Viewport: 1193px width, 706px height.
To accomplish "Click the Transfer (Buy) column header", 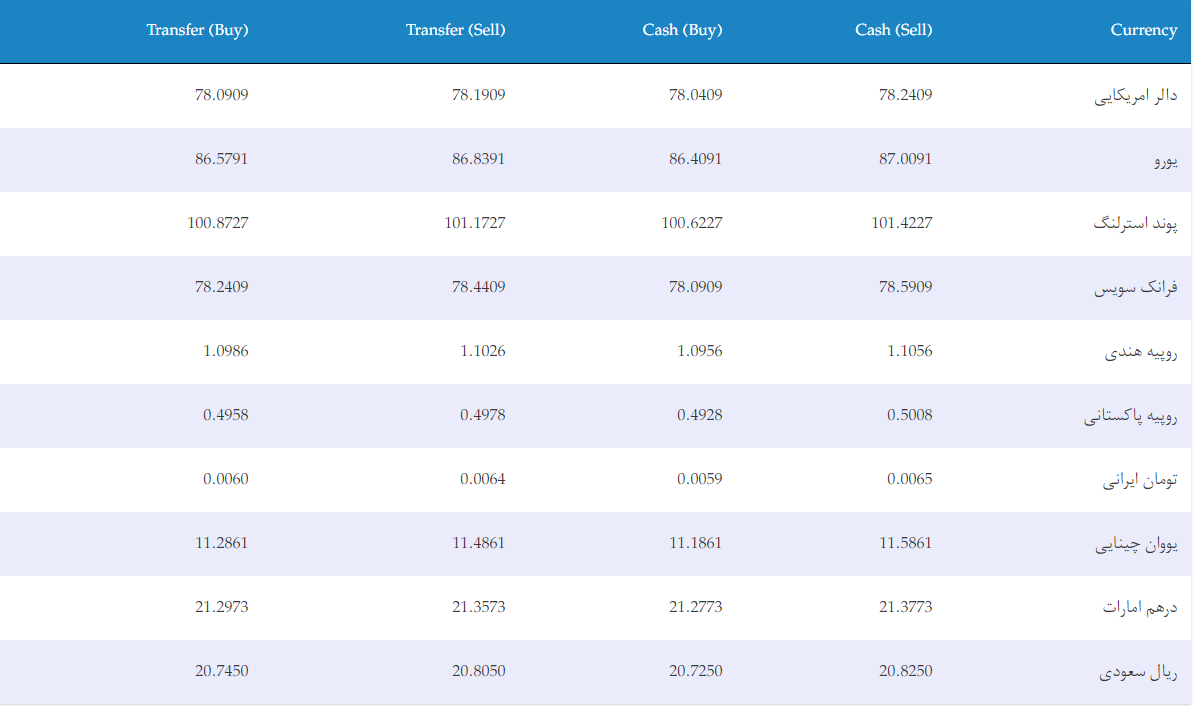I will [197, 30].
